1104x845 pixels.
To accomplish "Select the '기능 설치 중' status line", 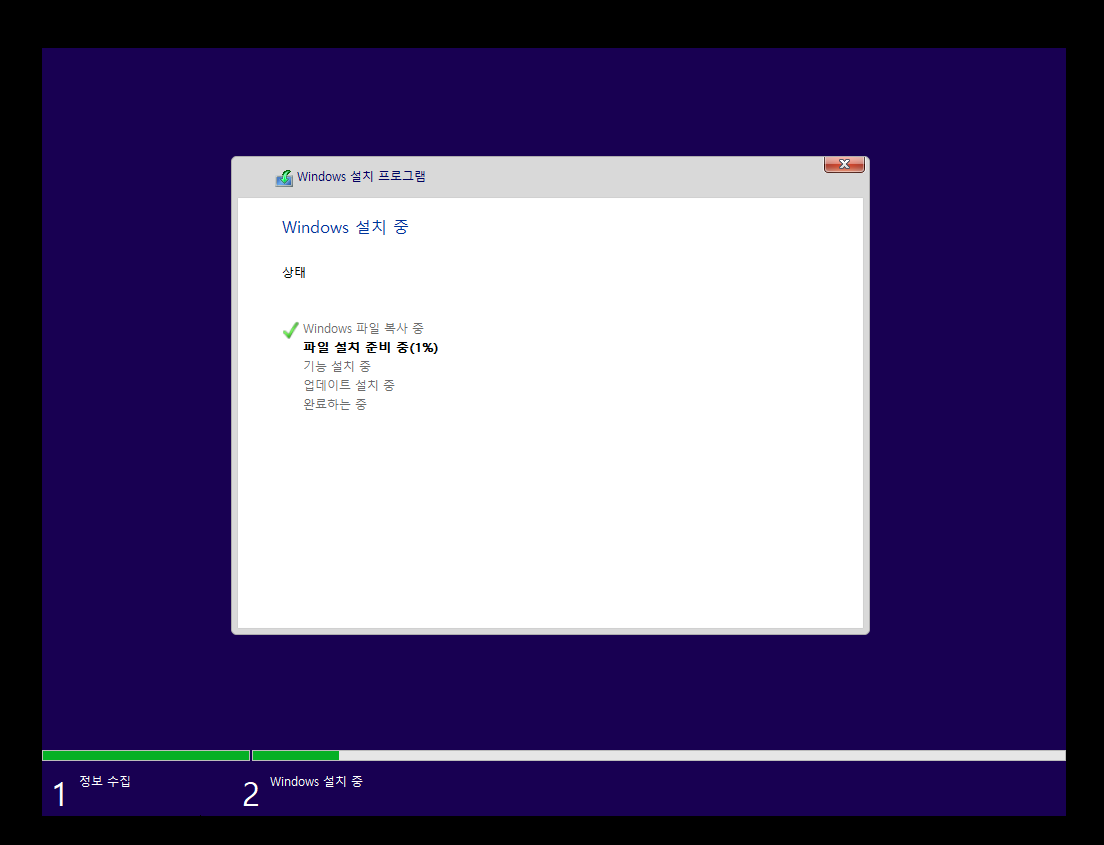I will (337, 366).
